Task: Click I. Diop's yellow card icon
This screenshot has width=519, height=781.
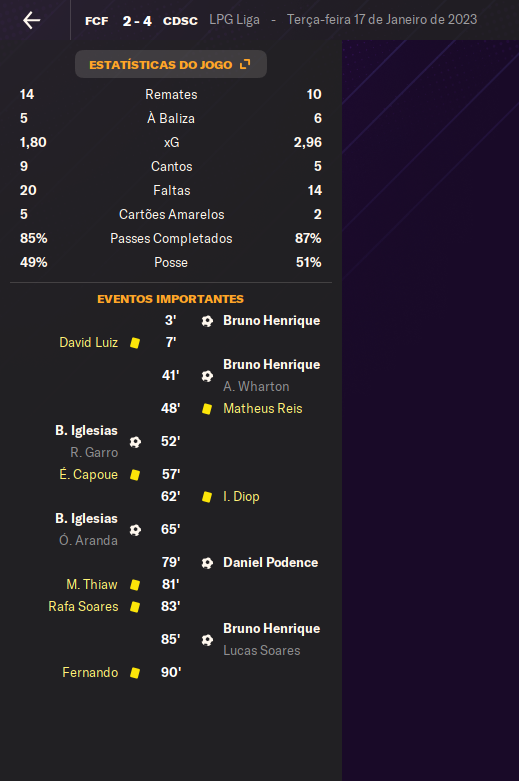Action: click(207, 497)
